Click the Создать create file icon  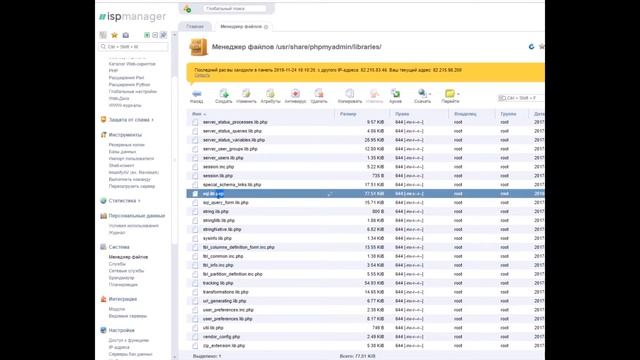click(x=224, y=93)
